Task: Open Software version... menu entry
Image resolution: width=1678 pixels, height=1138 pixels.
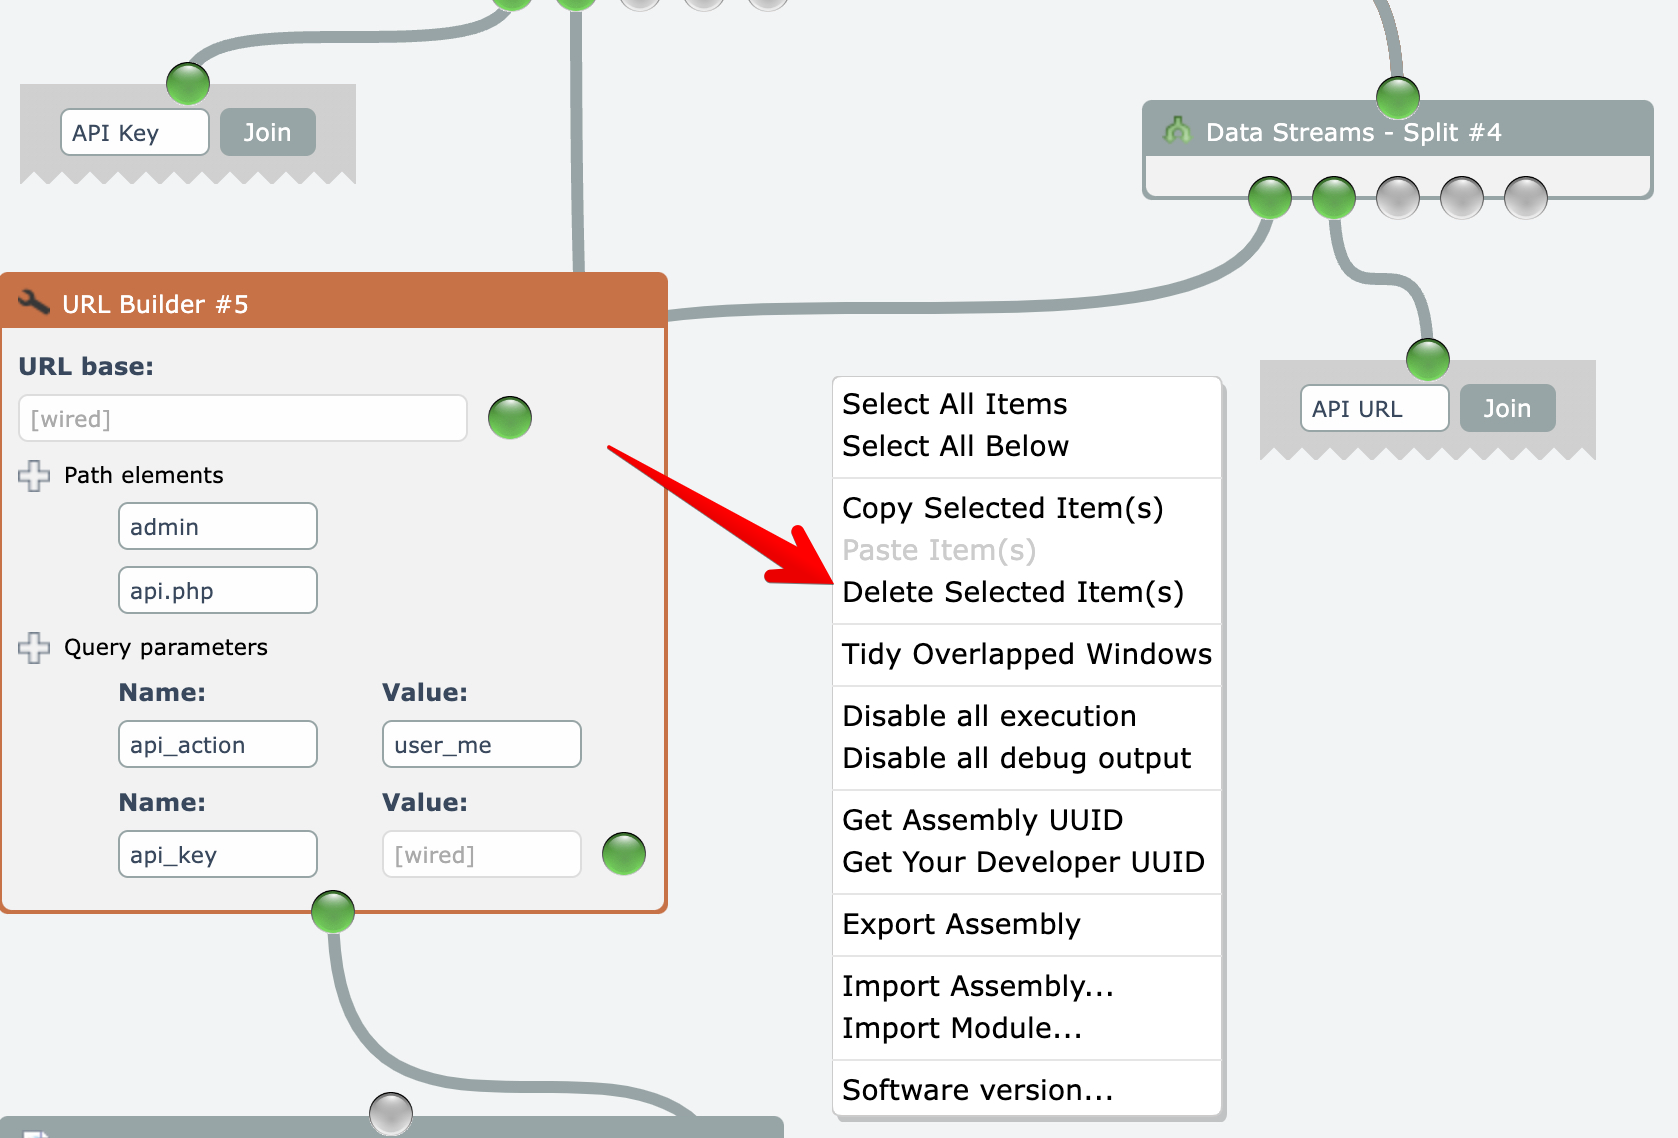Action: pyautogui.click(x=977, y=1090)
